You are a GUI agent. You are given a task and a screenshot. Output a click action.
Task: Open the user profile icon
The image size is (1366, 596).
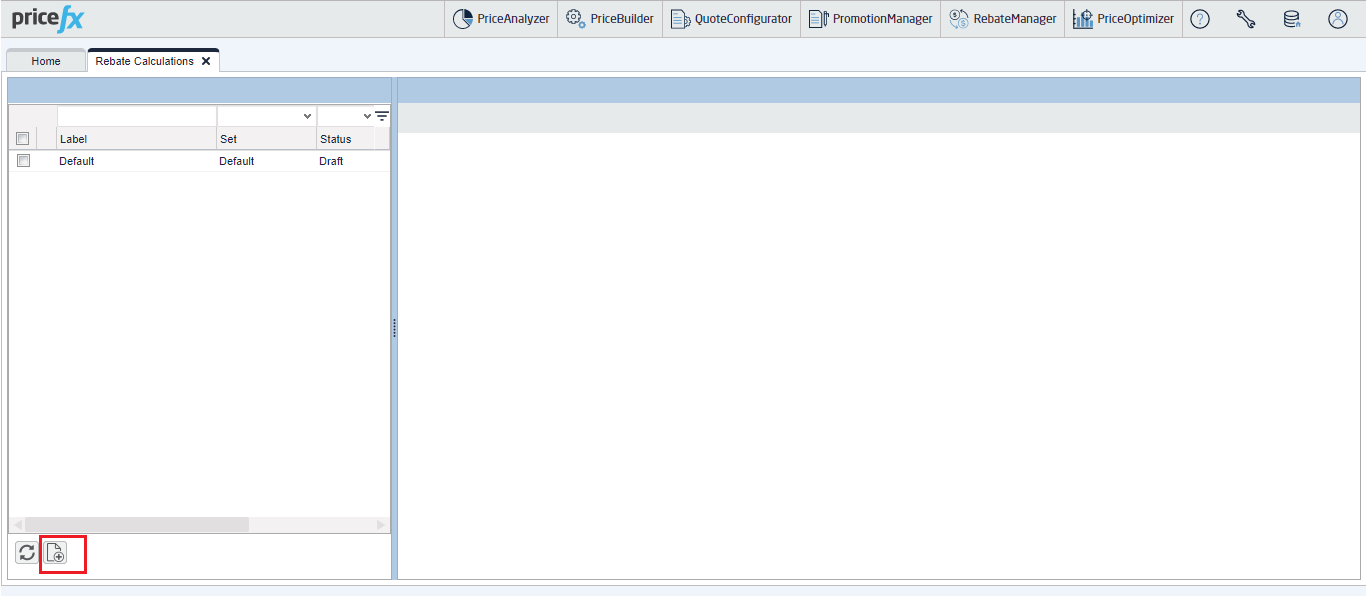[1338, 19]
